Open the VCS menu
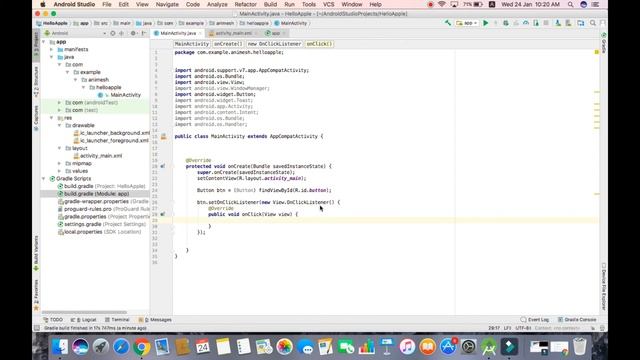The image size is (640, 360). click(329, 4)
